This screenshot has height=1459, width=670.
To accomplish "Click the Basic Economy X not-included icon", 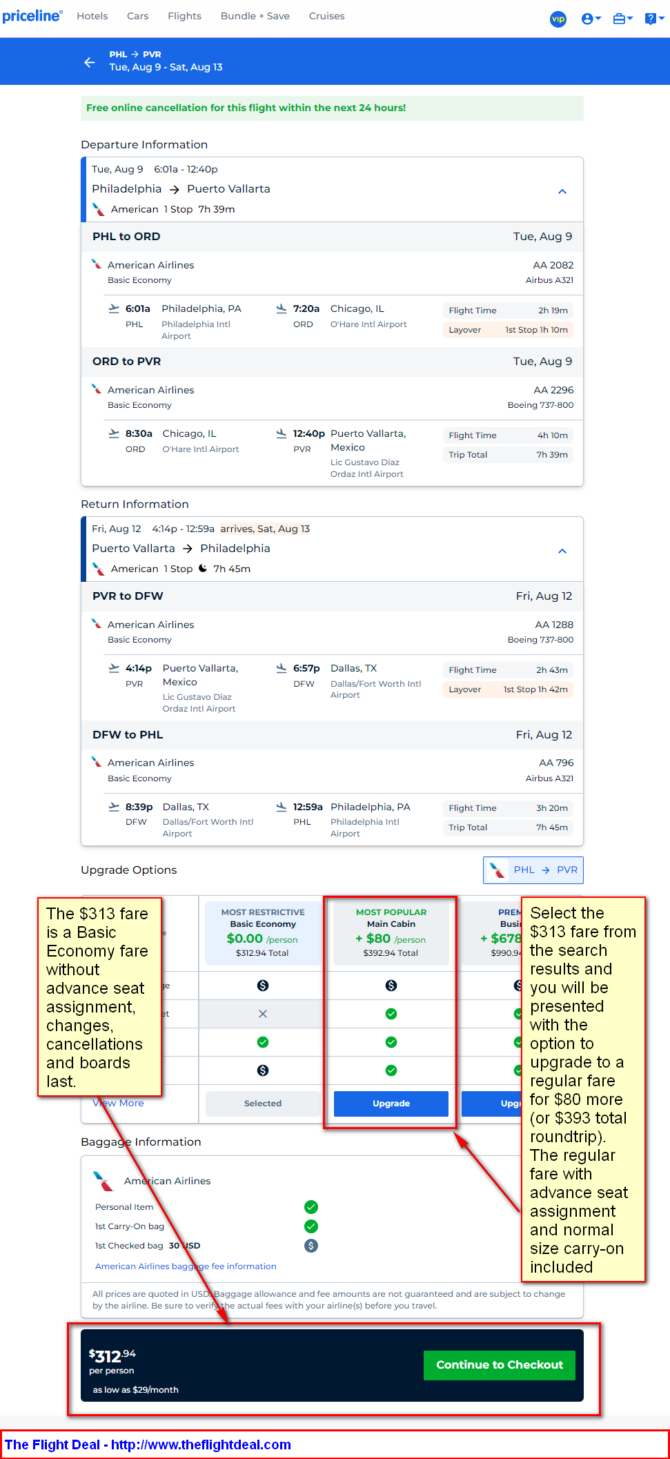I will pos(263,1013).
